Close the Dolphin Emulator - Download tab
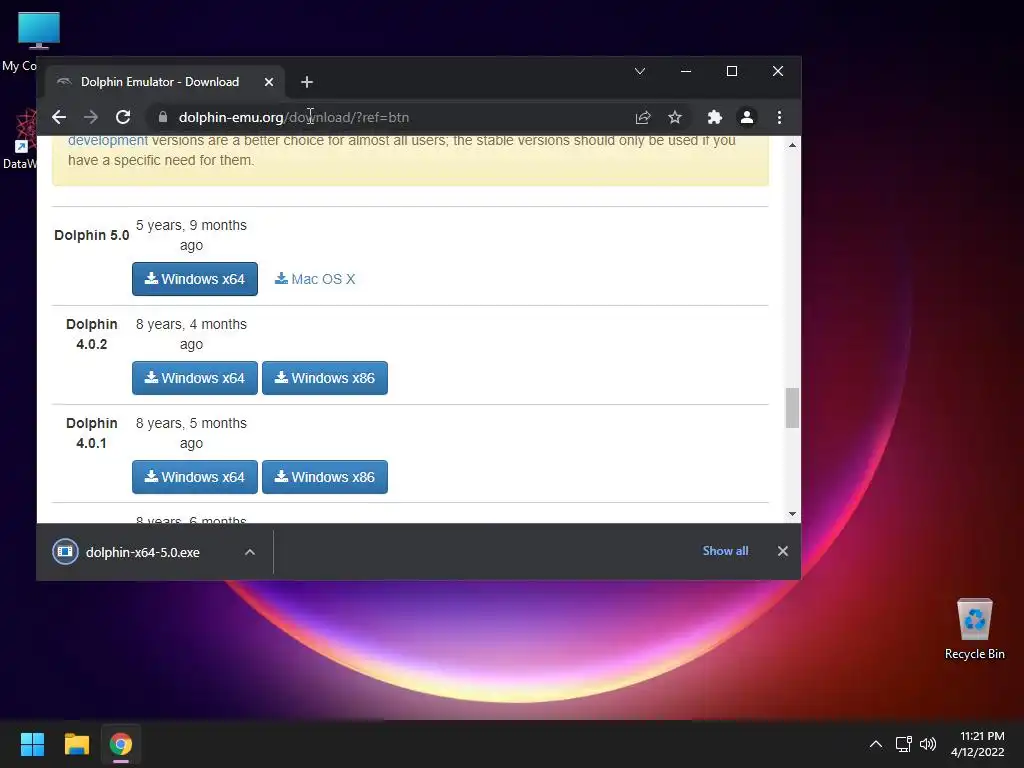Screen dimensions: 1024x768 tap(269, 82)
